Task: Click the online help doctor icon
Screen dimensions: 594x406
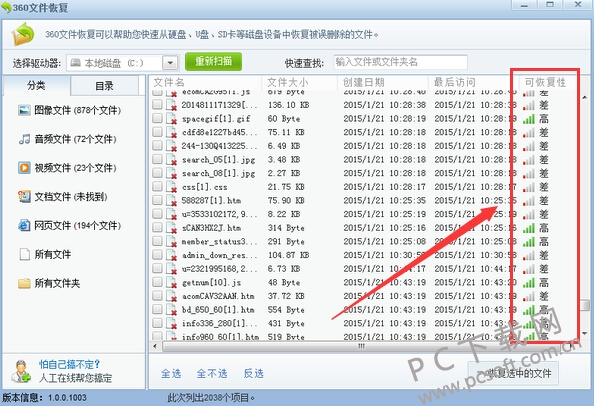Action: 20,371
